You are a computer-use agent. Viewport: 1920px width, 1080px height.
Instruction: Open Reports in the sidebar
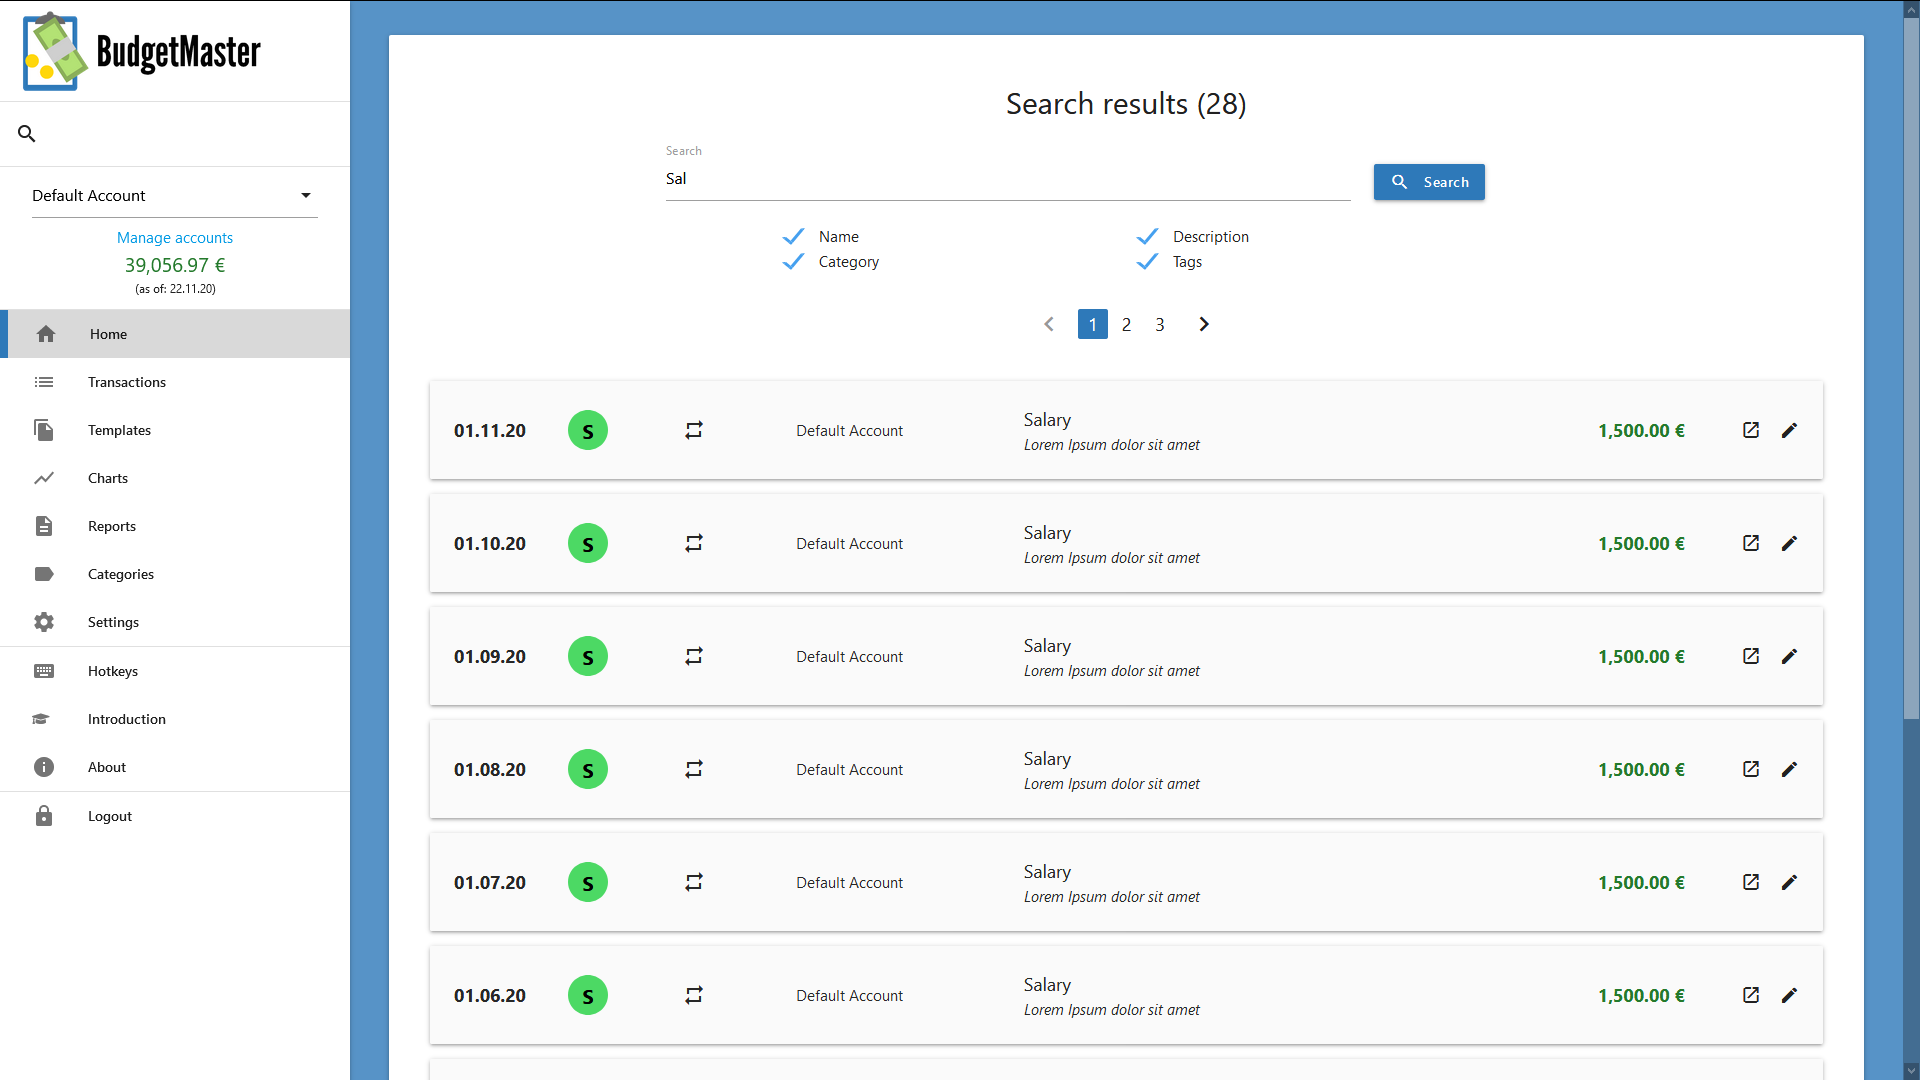click(x=175, y=526)
